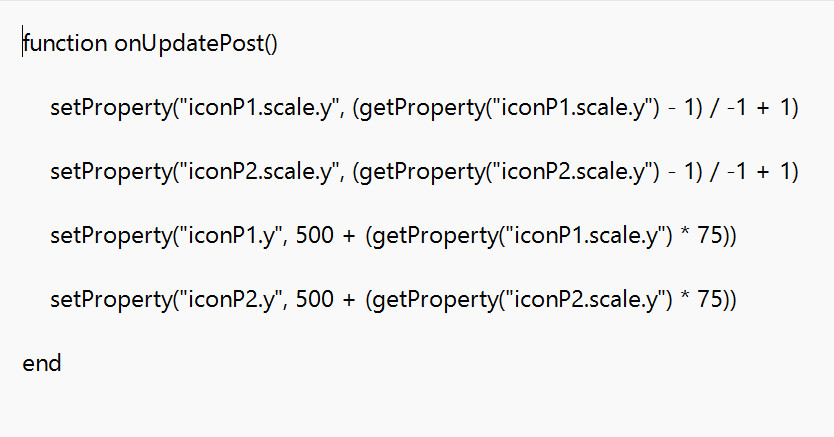This screenshot has height=437, width=834.
Task: Click the 'function' keyword on first line
Action: click(64, 43)
